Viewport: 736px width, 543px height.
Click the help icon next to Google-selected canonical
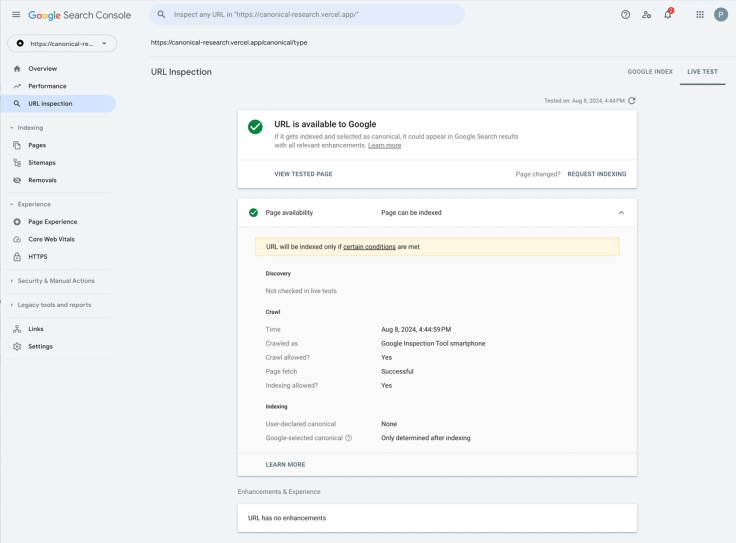coord(348,438)
